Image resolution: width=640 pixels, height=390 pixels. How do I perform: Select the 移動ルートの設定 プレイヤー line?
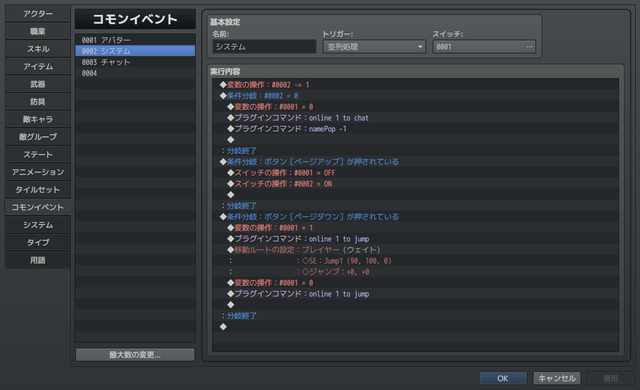click(416, 250)
